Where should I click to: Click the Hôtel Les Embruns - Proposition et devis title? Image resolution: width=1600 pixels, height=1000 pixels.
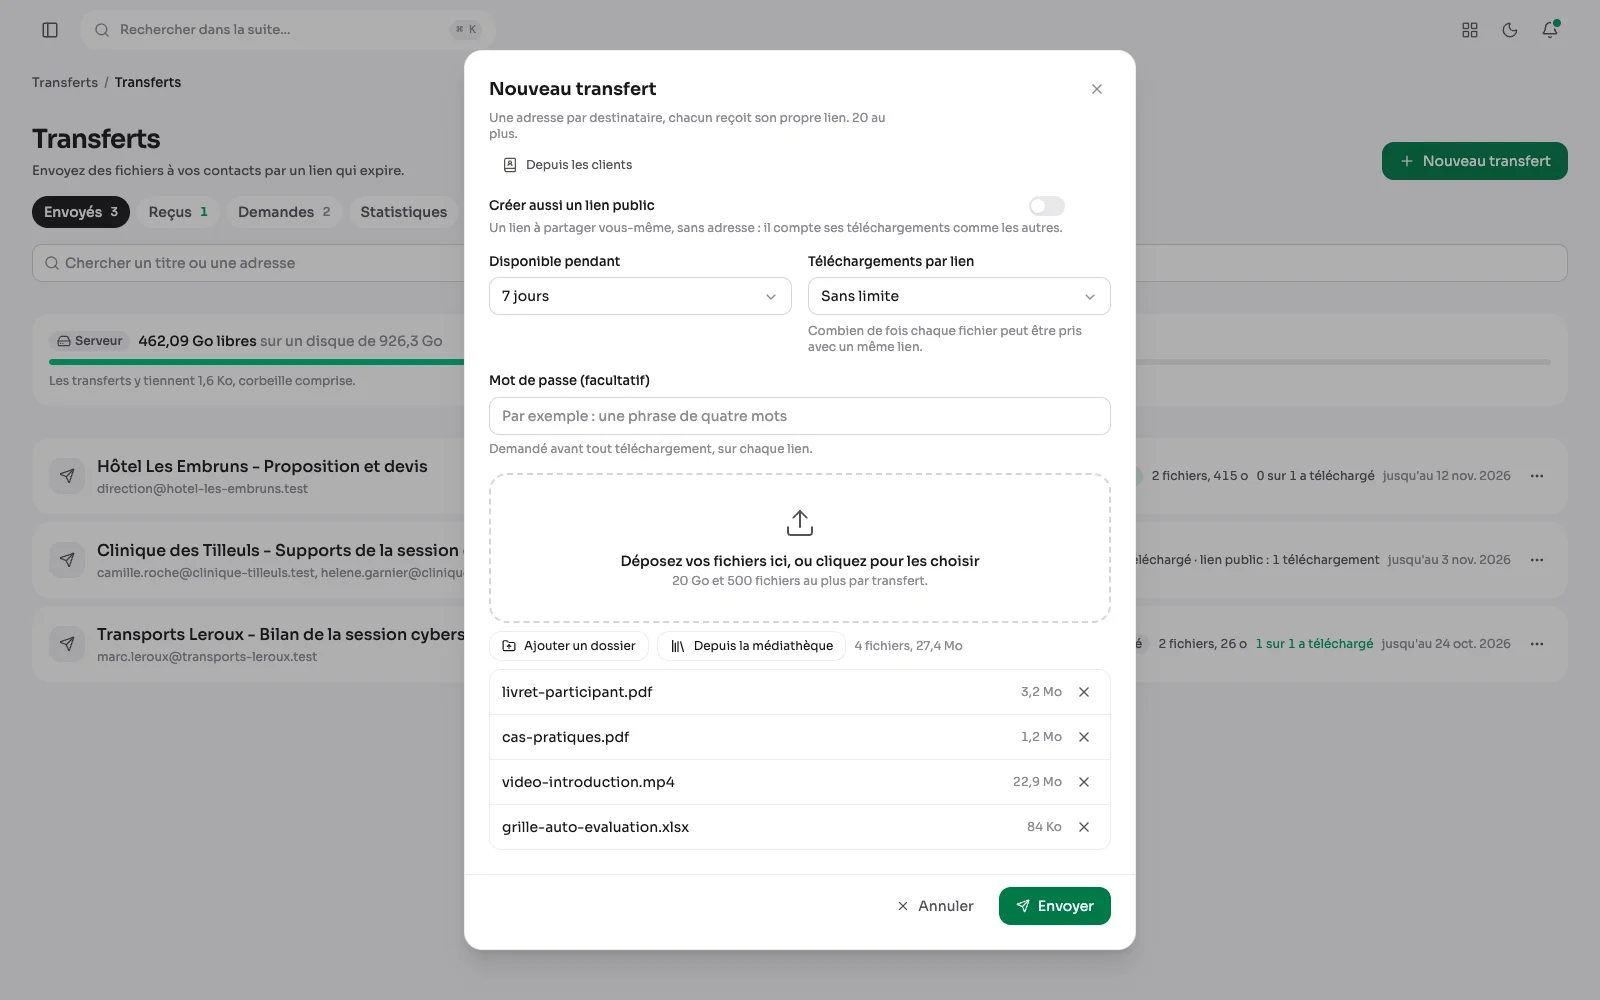262,466
